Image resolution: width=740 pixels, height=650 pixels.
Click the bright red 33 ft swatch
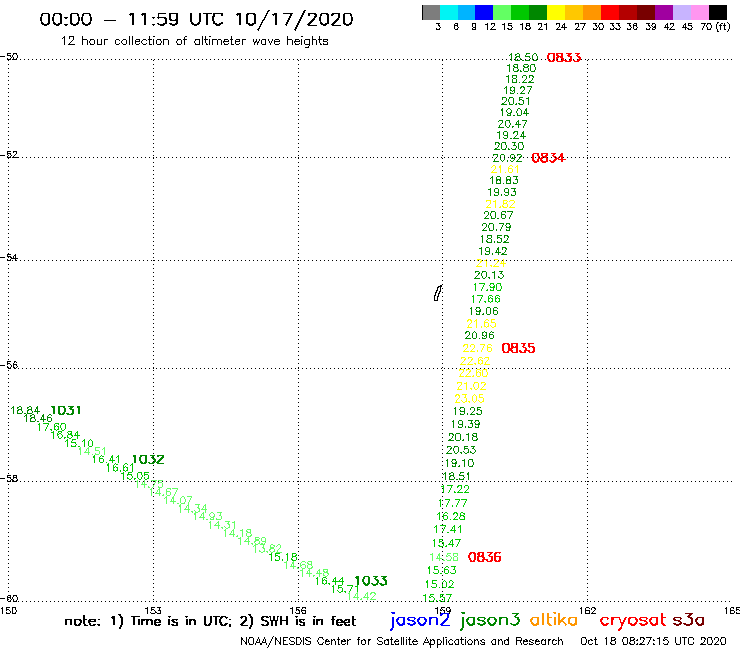610,12
